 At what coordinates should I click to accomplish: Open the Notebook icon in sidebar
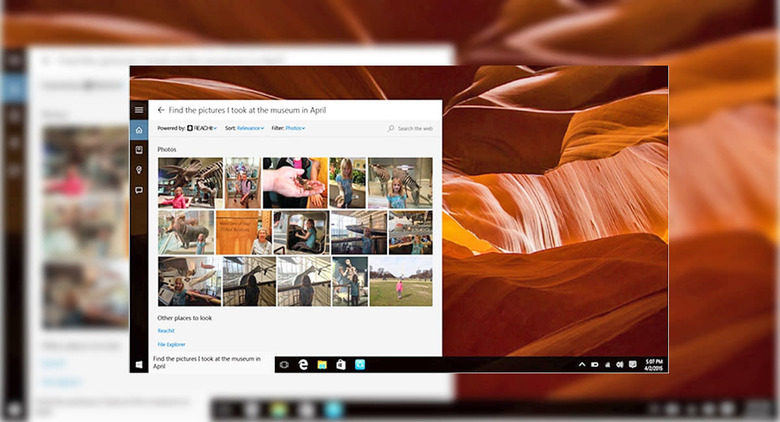[139, 150]
